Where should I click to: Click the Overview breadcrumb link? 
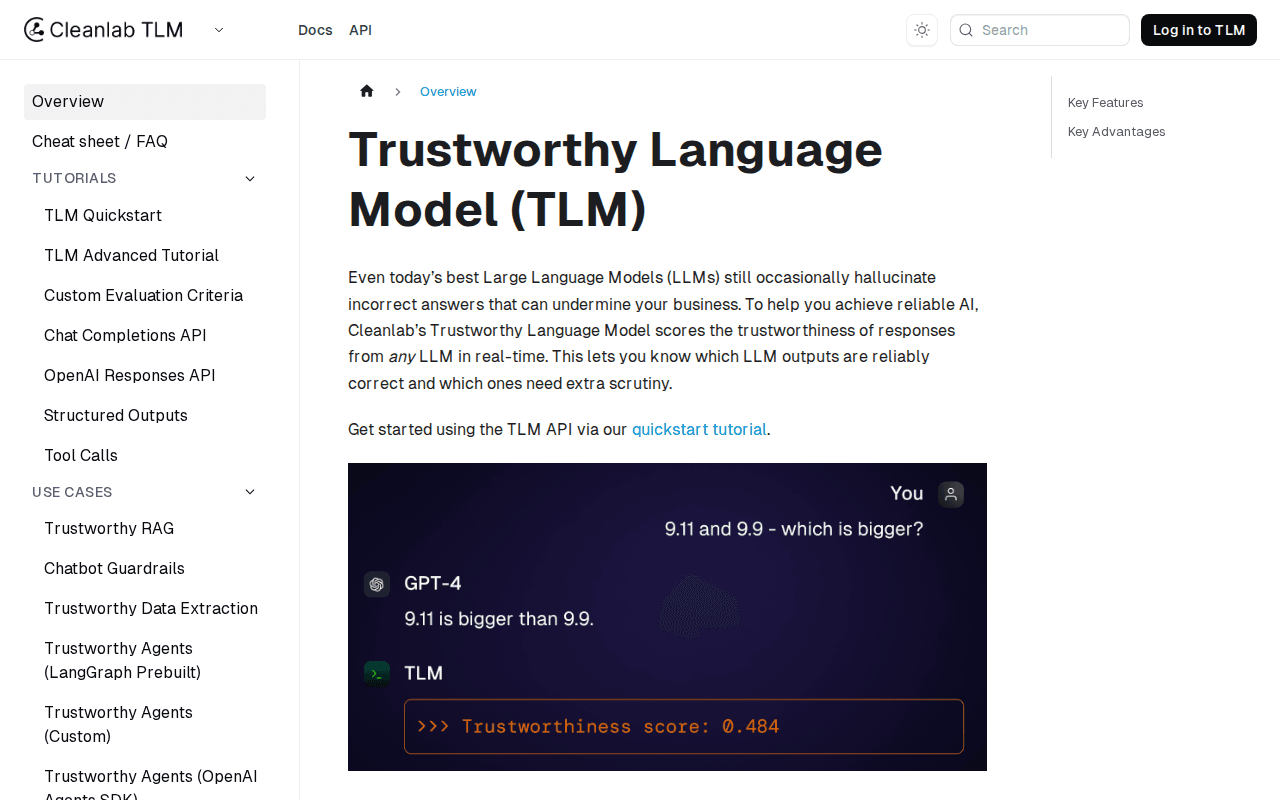[448, 92]
